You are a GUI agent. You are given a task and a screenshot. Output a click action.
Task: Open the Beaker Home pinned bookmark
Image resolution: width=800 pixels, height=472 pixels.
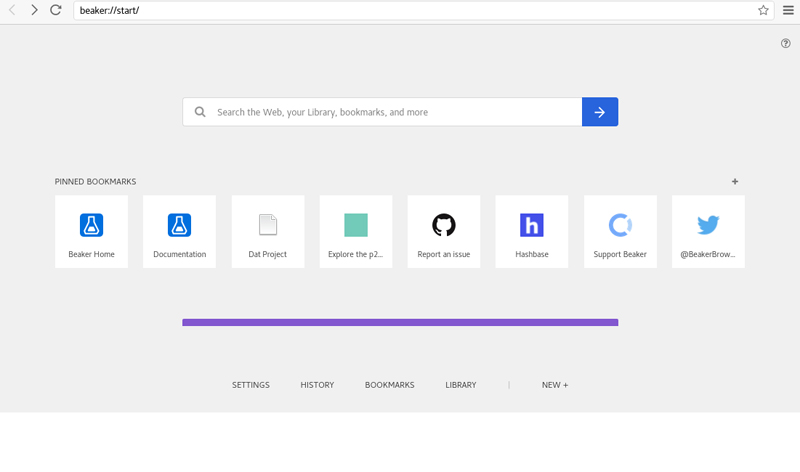(x=91, y=231)
